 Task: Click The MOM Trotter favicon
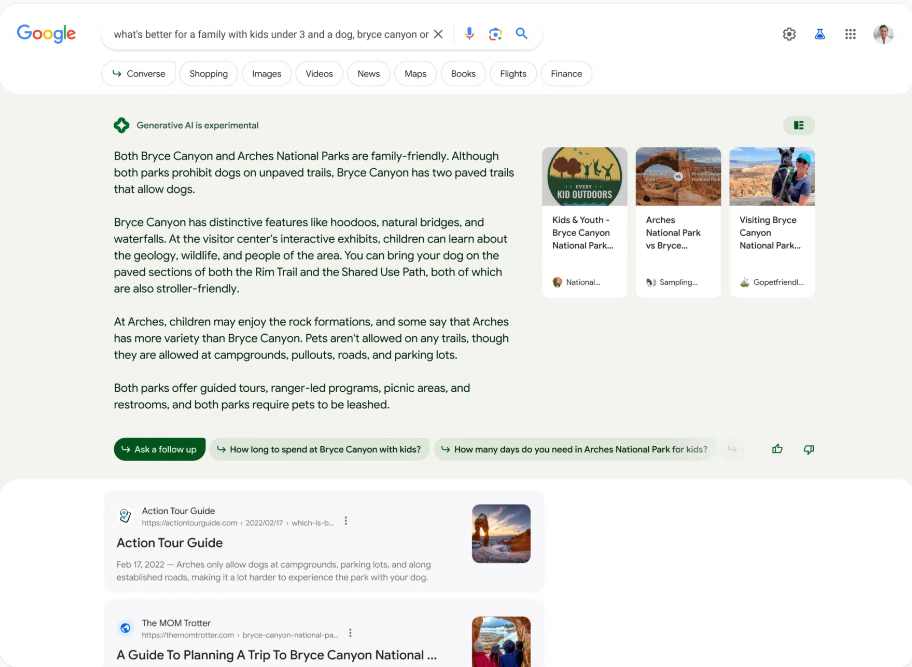pyautogui.click(x=125, y=627)
